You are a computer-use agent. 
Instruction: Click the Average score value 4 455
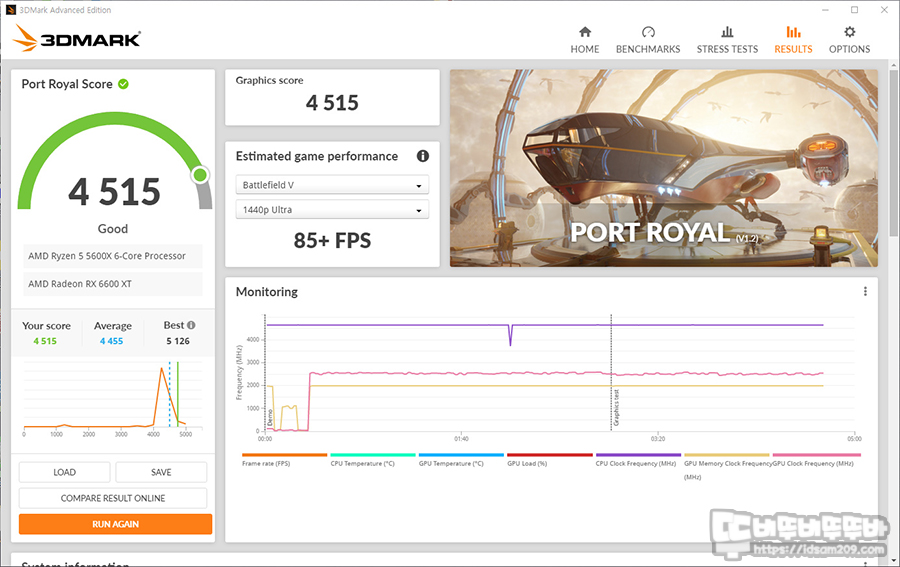click(x=111, y=341)
